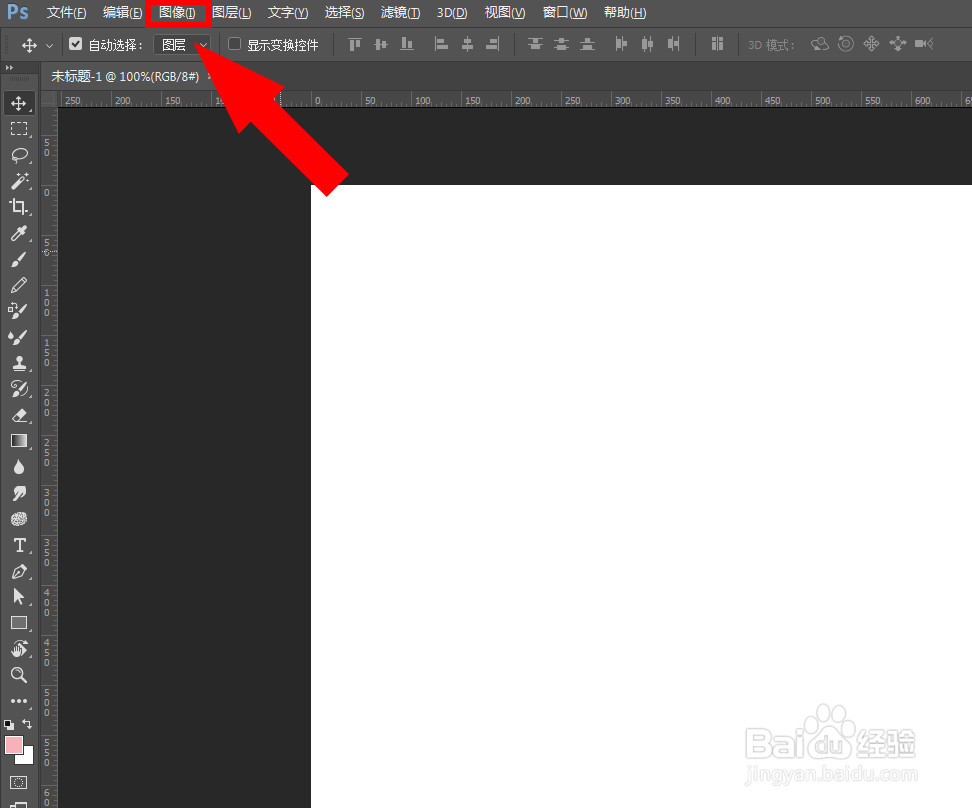Align right edges of layers
The image size is (972, 808).
point(493,44)
